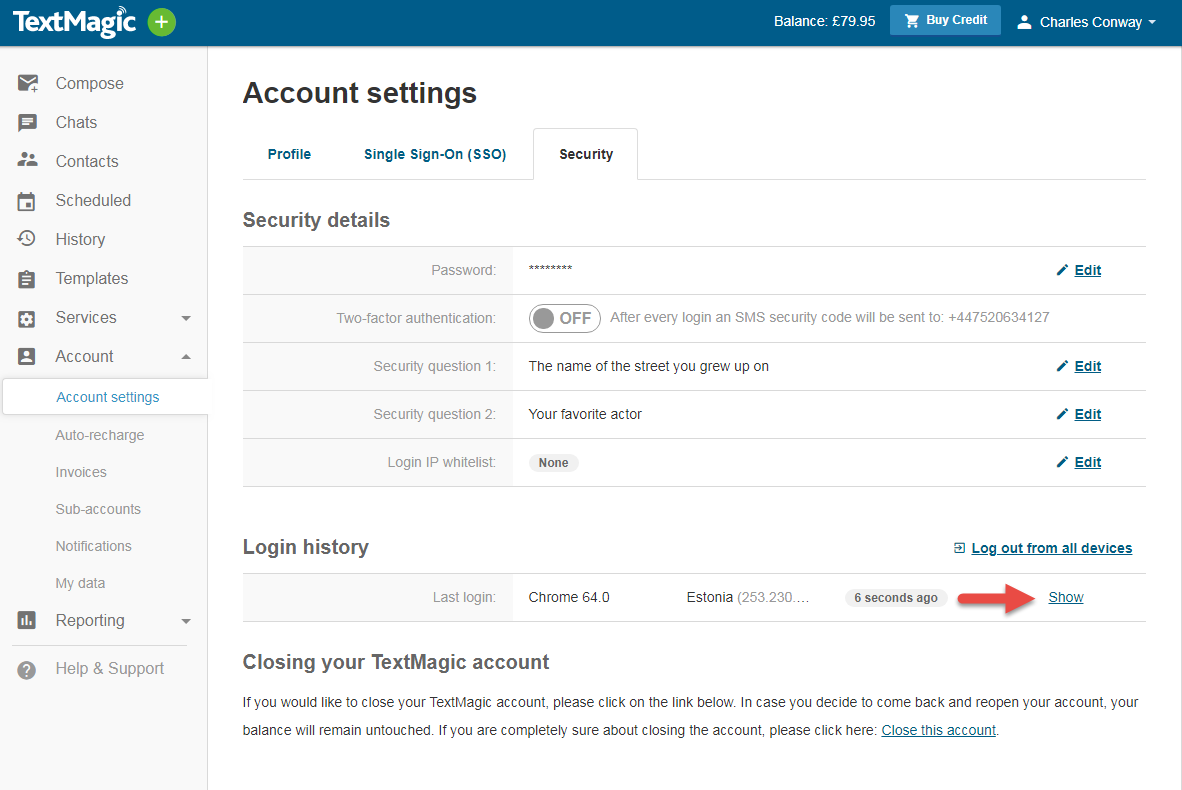This screenshot has height=790, width=1182.
Task: Expand the Services submenu arrow
Action: pyautogui.click(x=186, y=318)
